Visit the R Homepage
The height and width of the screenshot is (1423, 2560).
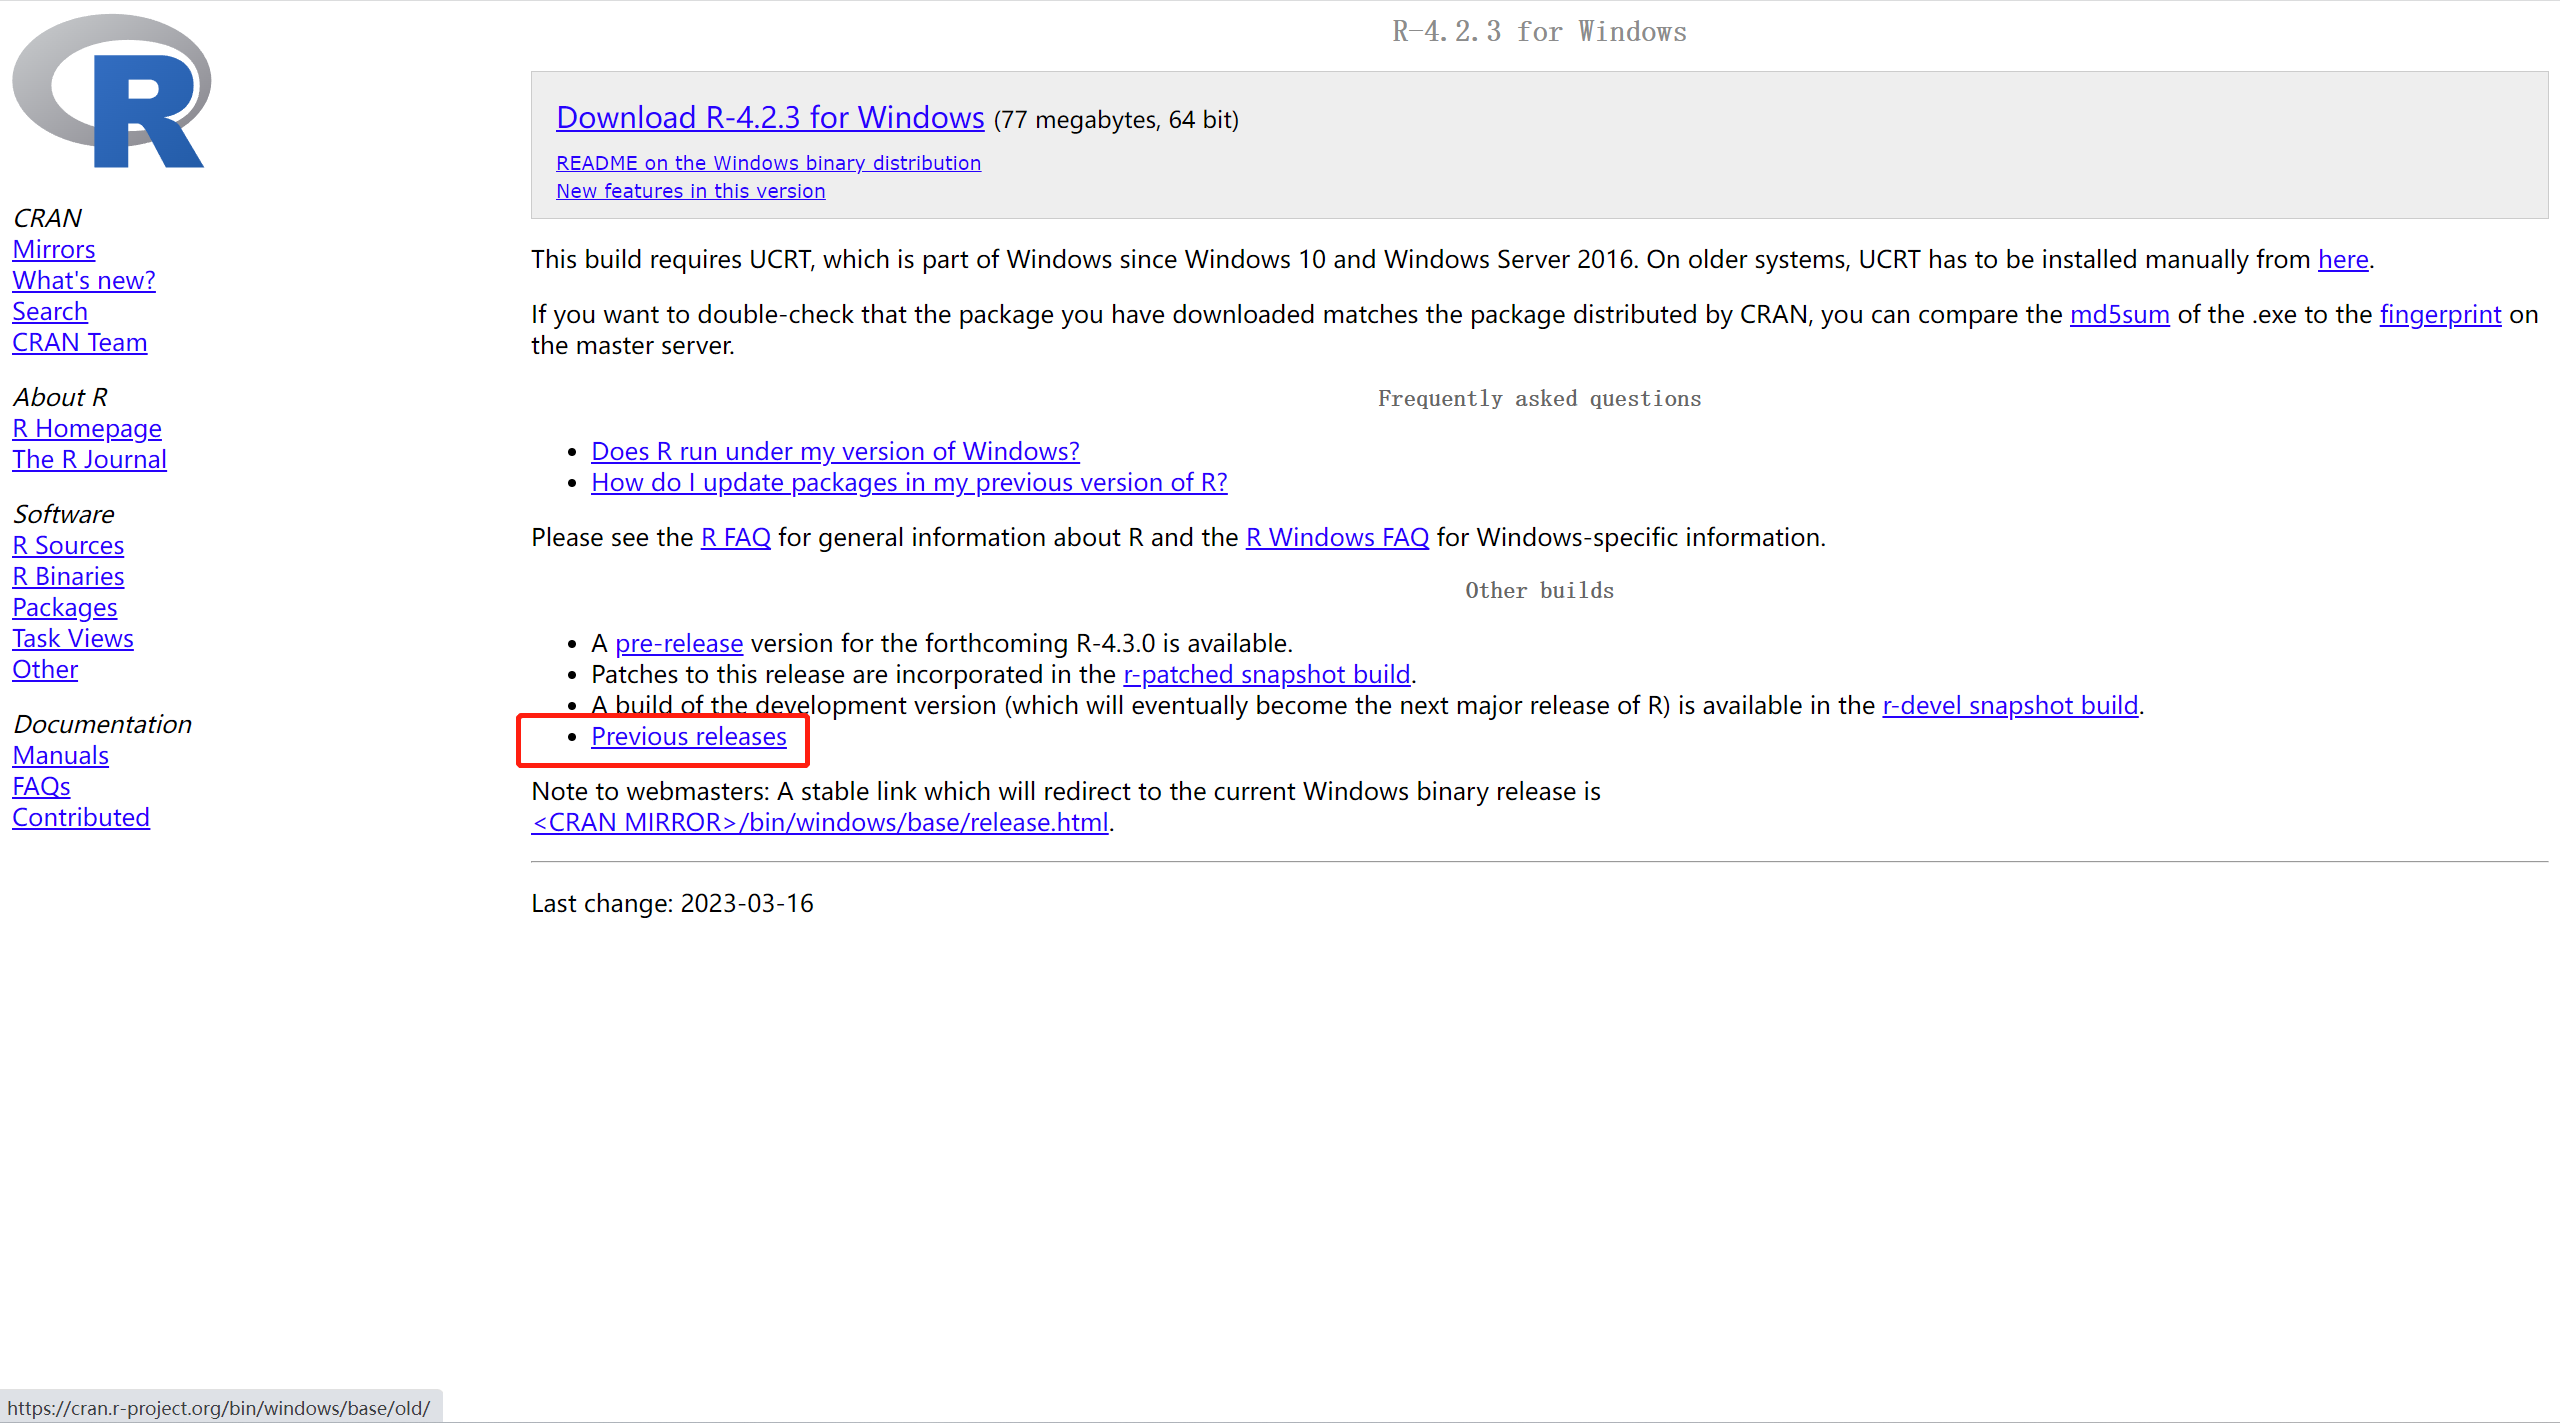[87, 428]
